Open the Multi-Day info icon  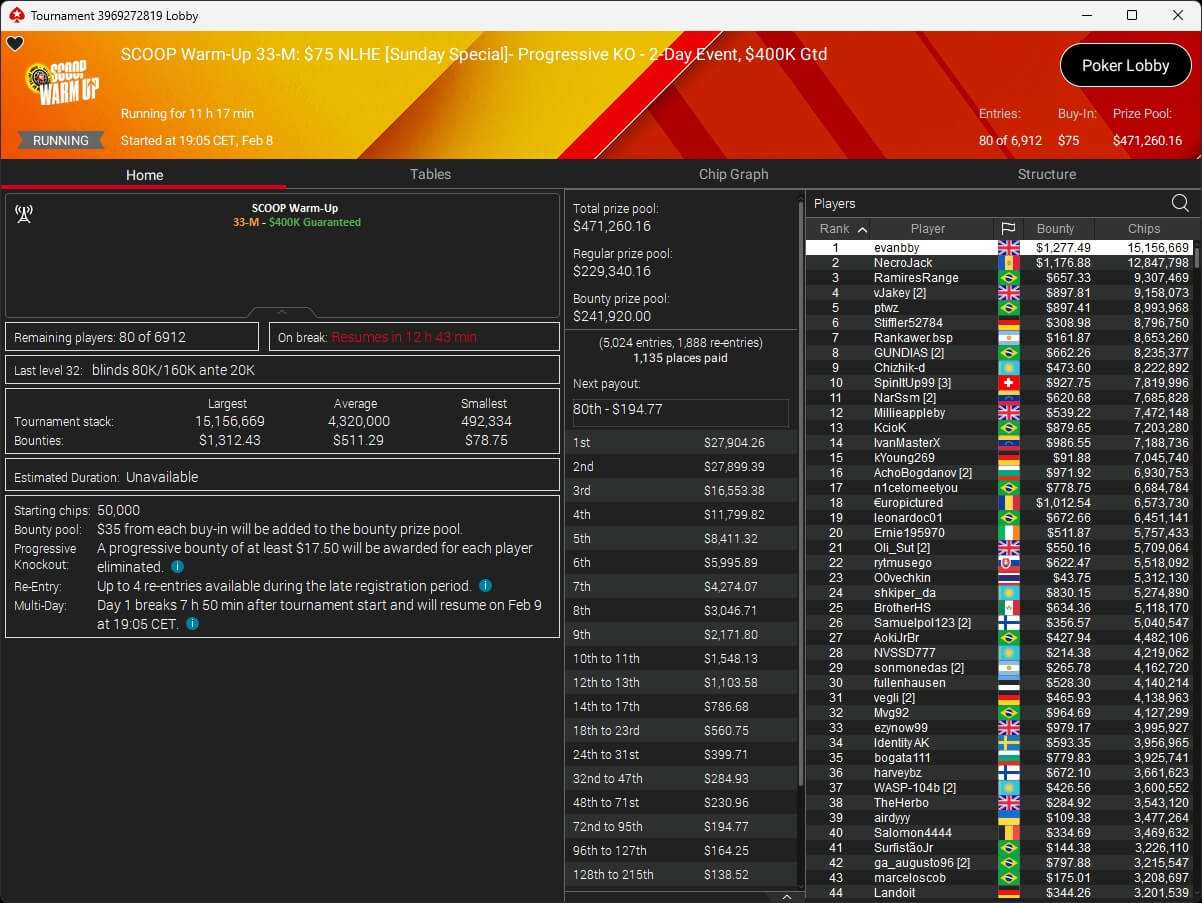tap(192, 624)
